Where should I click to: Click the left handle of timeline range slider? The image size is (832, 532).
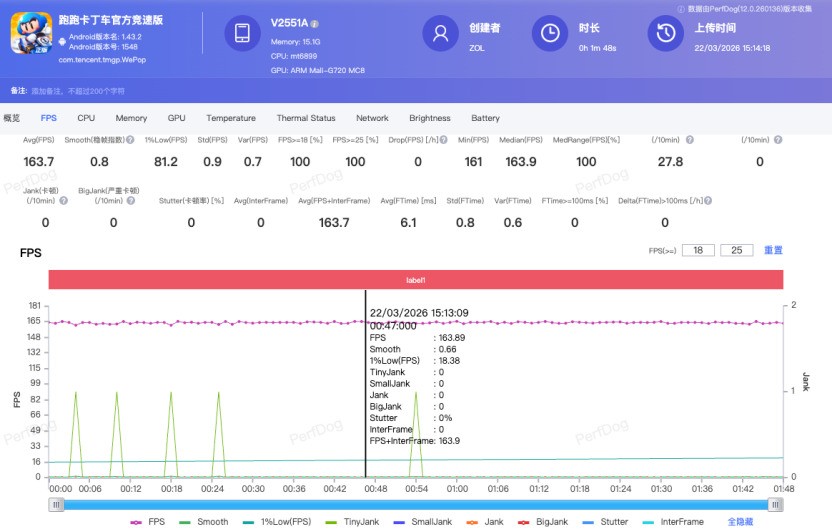(x=57, y=506)
